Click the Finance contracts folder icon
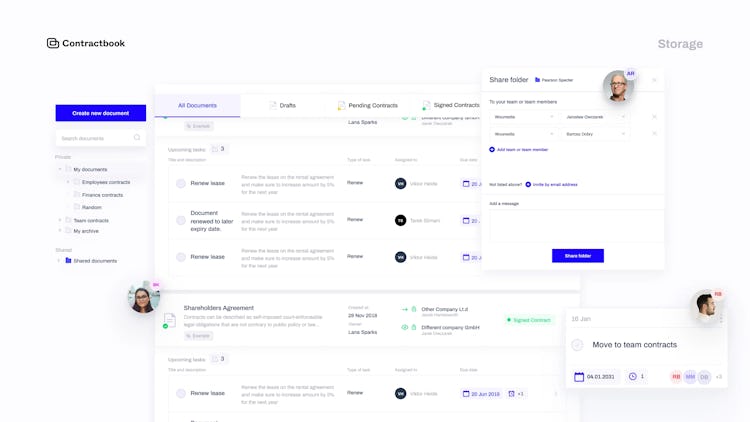 click(x=77, y=194)
